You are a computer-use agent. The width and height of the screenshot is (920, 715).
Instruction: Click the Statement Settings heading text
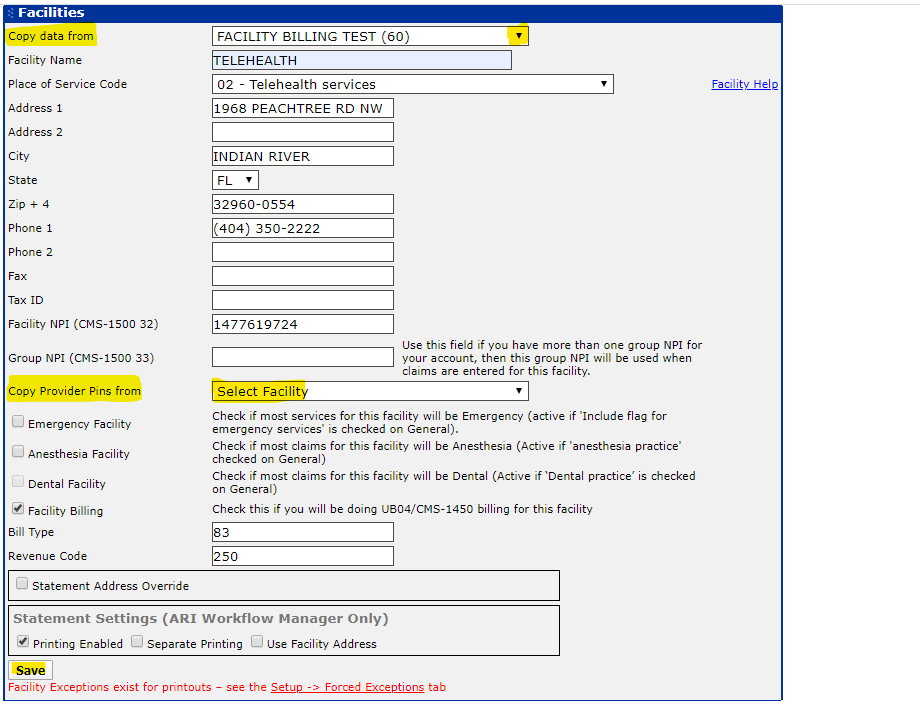click(x=201, y=619)
